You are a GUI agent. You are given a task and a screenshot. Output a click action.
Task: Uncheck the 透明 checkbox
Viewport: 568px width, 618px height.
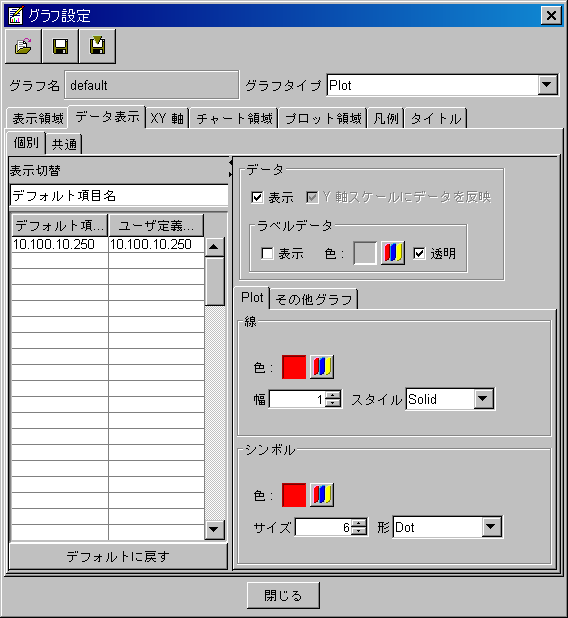click(419, 253)
